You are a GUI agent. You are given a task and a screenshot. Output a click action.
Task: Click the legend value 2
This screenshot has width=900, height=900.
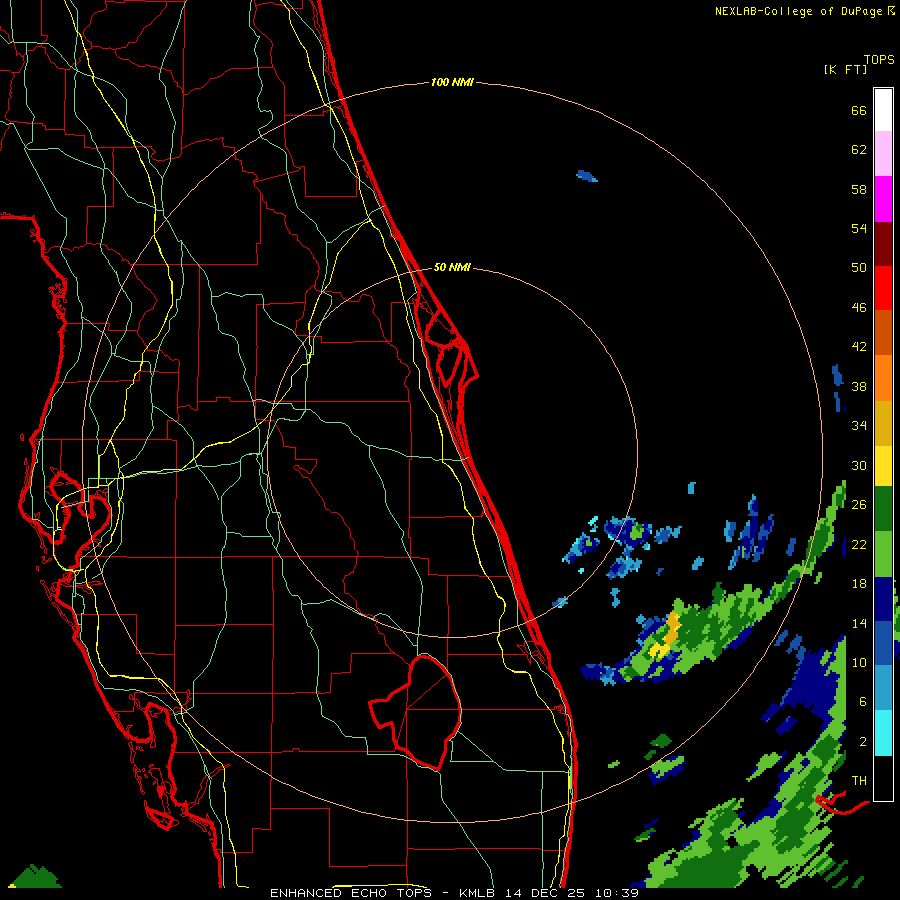(x=862, y=742)
